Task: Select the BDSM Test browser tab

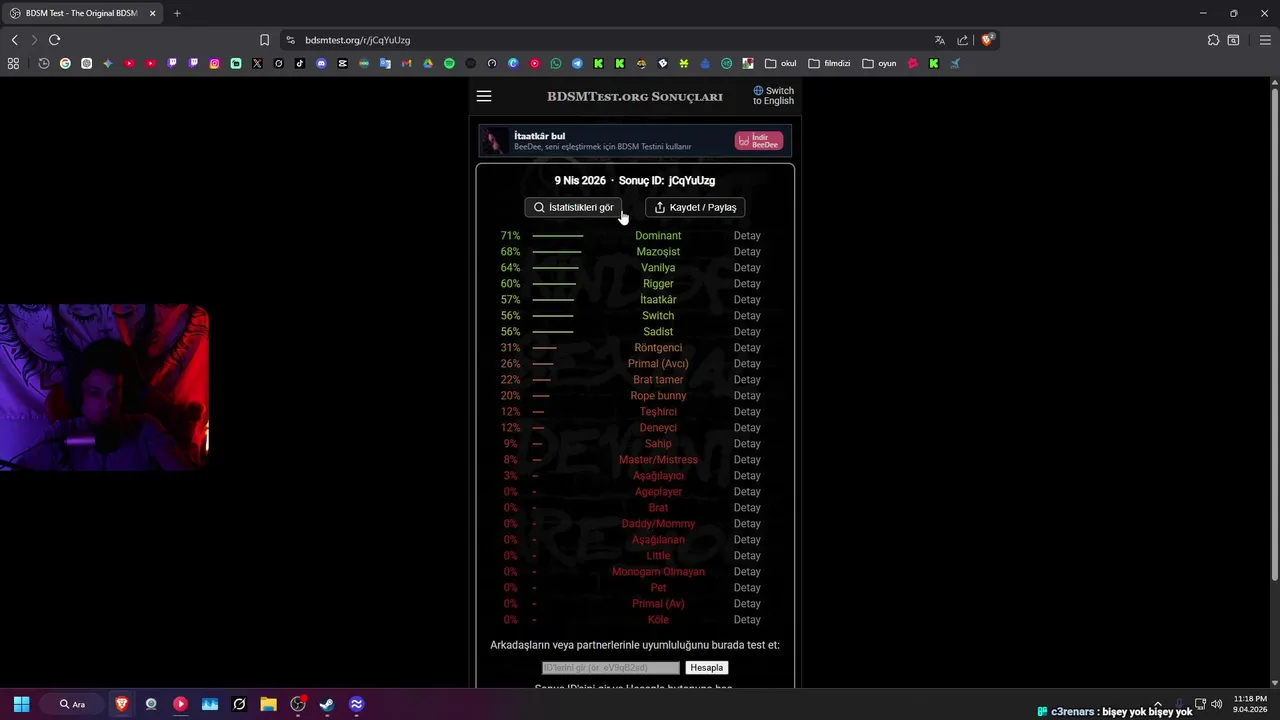Action: click(82, 13)
